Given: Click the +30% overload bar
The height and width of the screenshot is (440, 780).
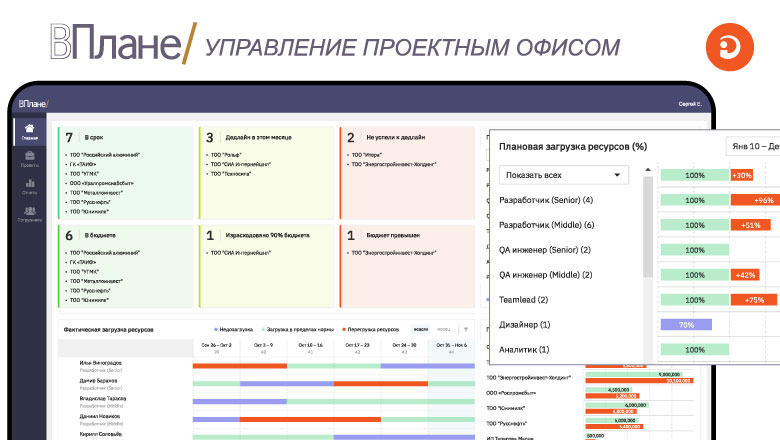Looking at the screenshot, I should tap(741, 175).
